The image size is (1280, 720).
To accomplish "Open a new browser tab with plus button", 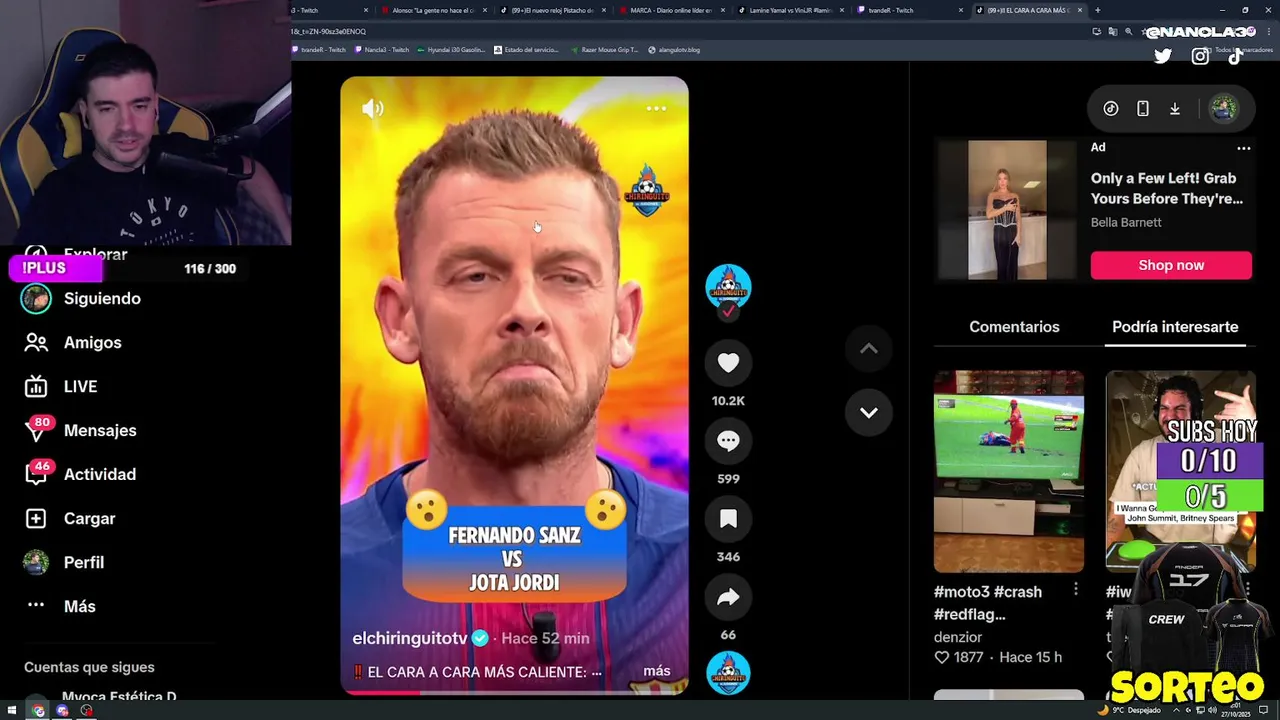I will click(x=1097, y=10).
